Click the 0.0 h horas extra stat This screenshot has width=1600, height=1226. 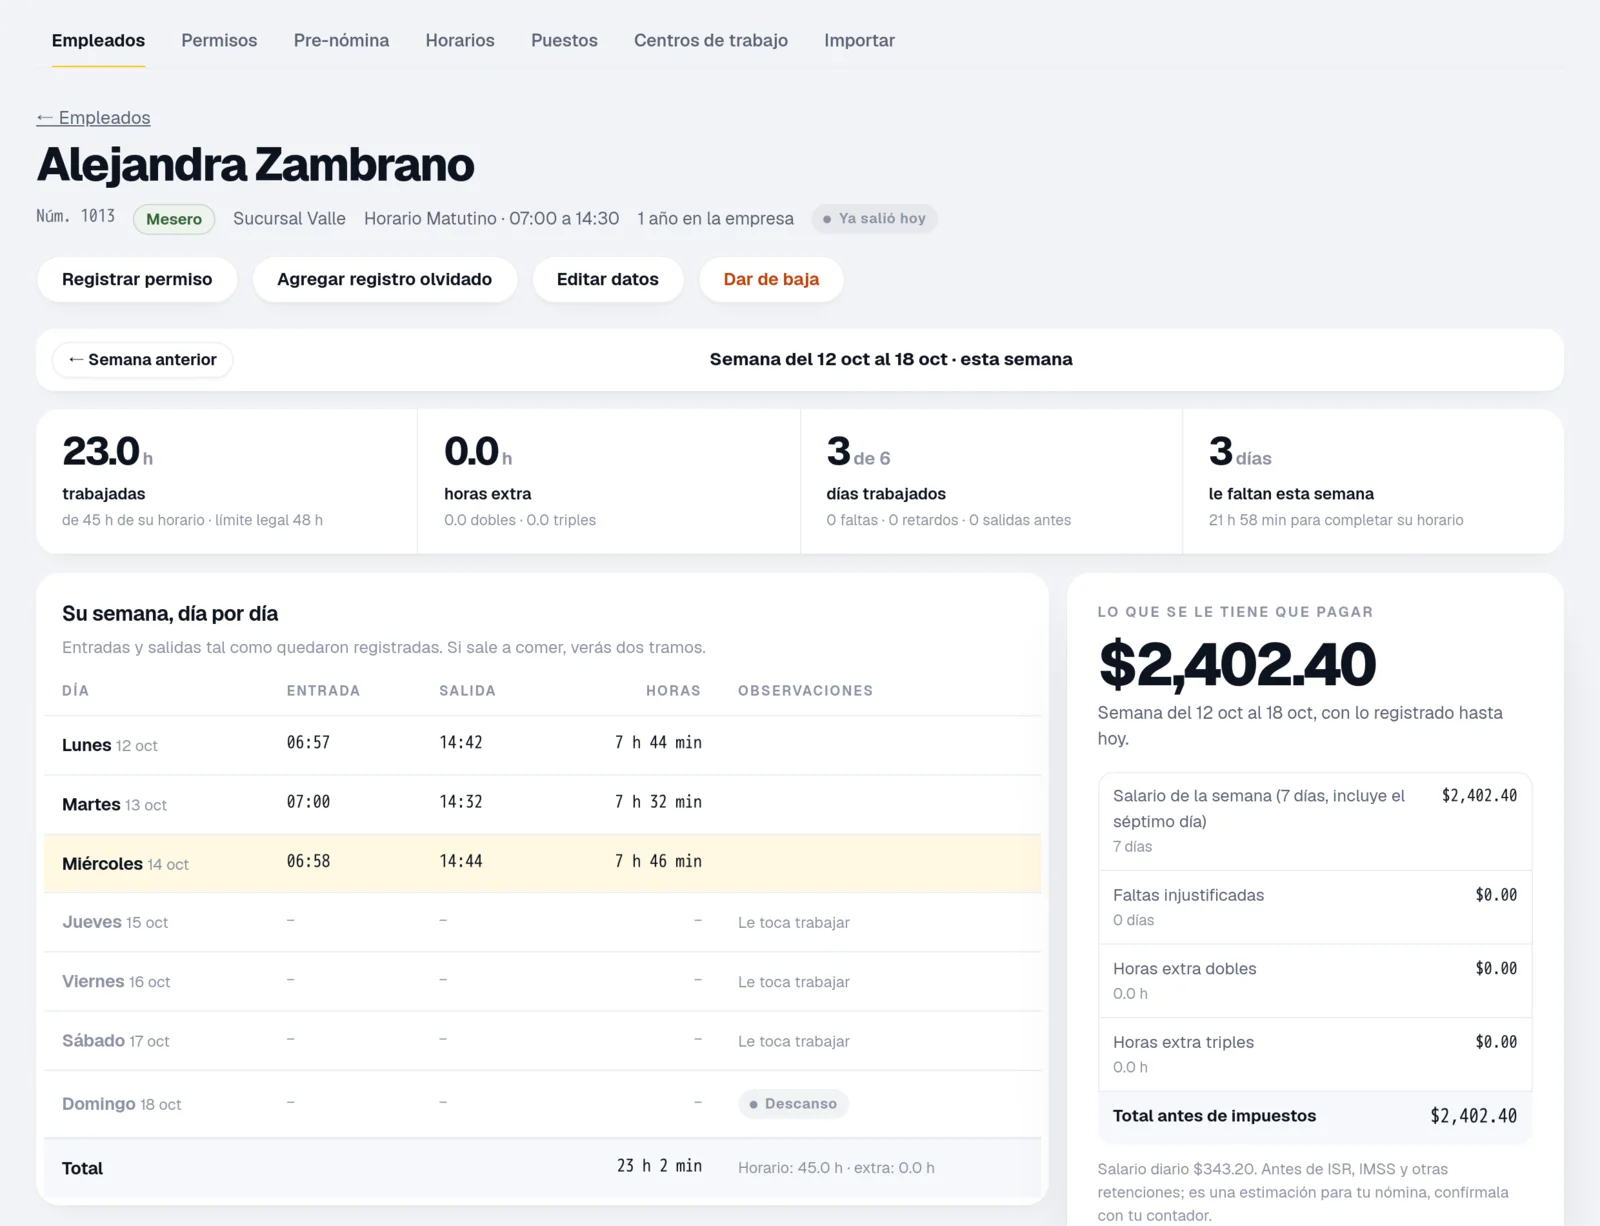609,481
